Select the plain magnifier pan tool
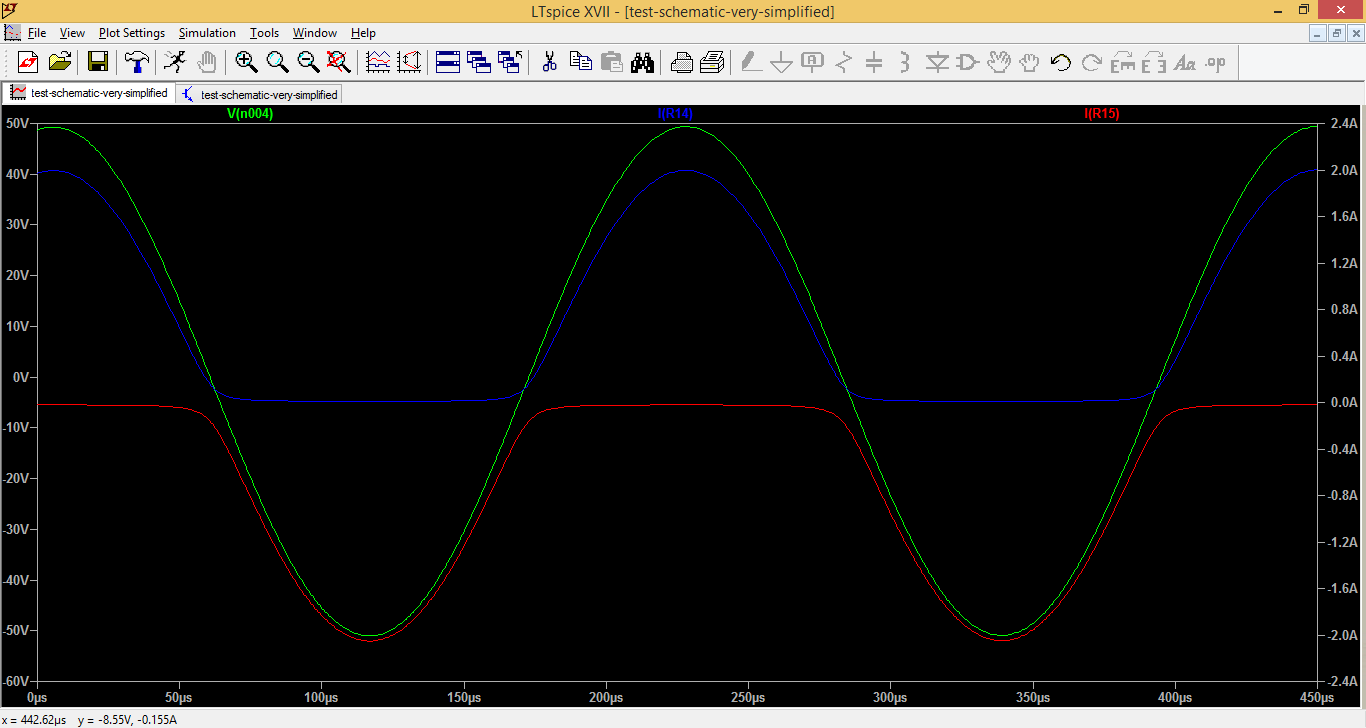1366x728 pixels. pyautogui.click(x=277, y=62)
